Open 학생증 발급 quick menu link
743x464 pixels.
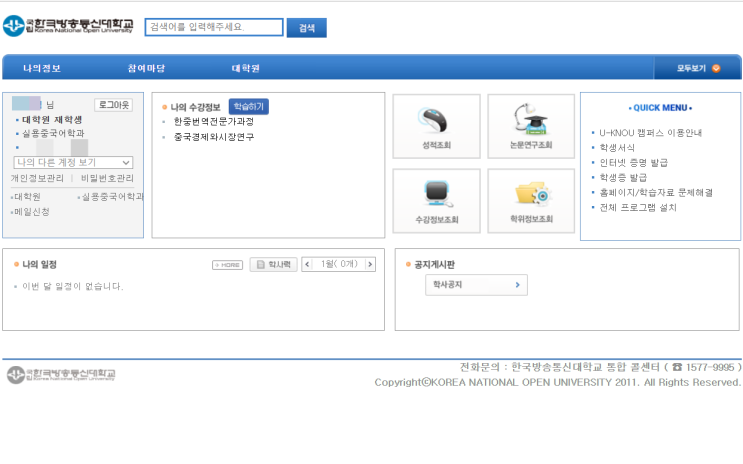[623, 178]
